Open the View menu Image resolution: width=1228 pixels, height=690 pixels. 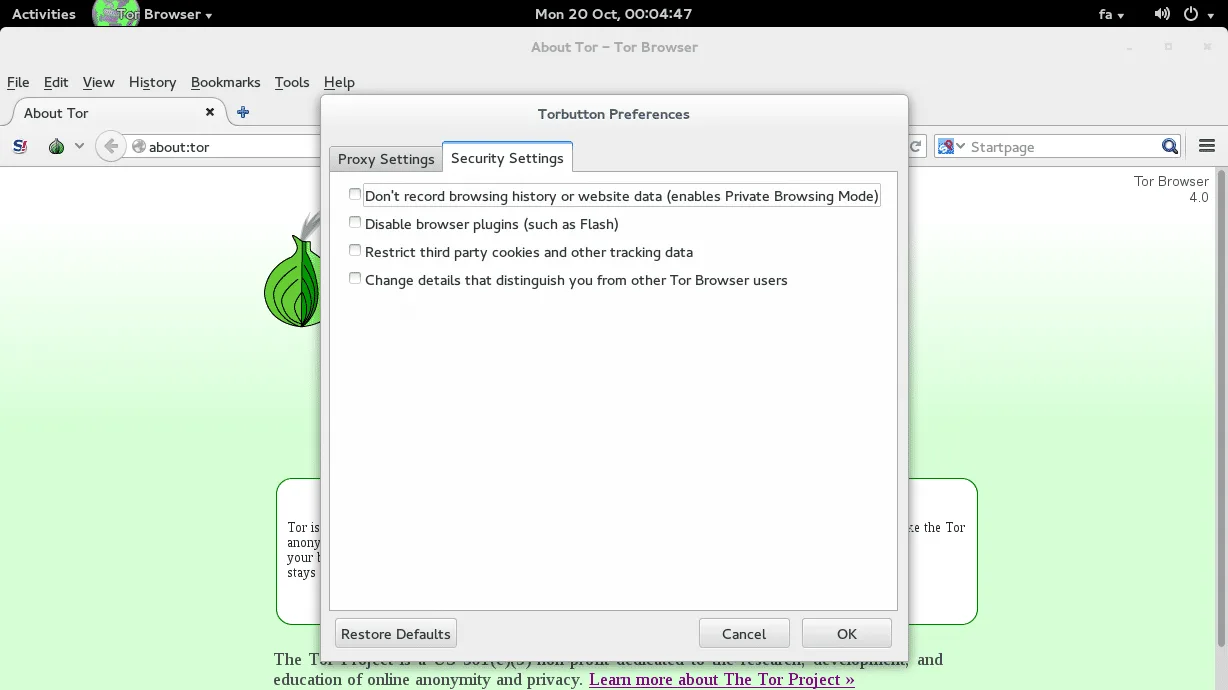click(98, 82)
